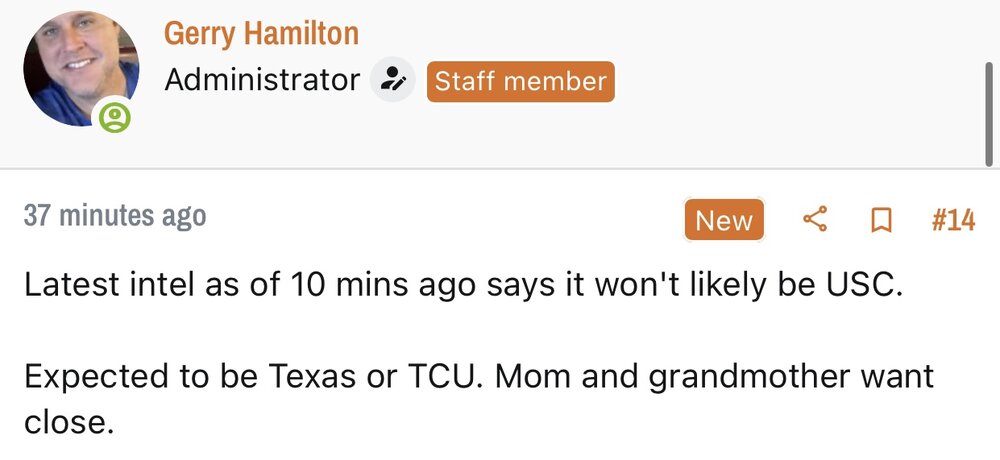Click the Administrator user title
Screen dimensions: 1000x460
pos(262,80)
